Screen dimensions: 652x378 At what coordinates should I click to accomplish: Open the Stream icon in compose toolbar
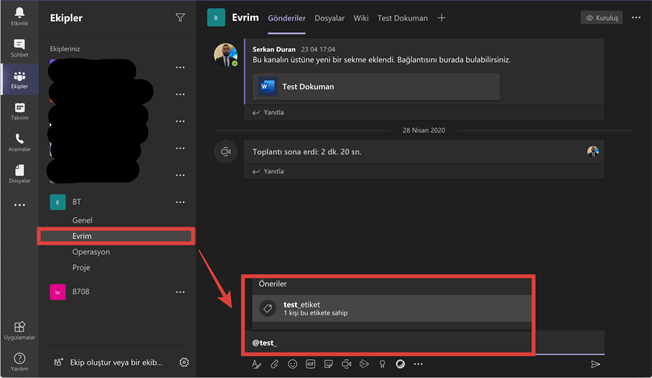pos(364,364)
